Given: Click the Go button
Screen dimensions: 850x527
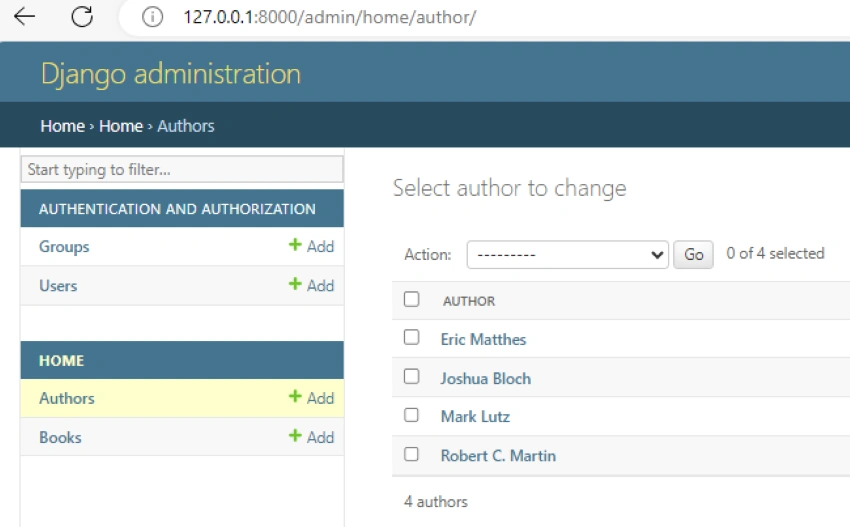Looking at the screenshot, I should coord(693,254).
